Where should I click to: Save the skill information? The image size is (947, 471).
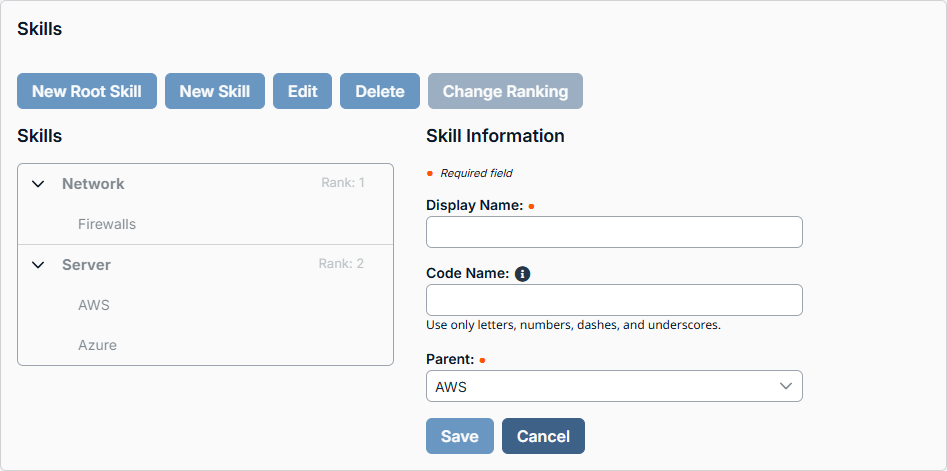click(x=460, y=436)
